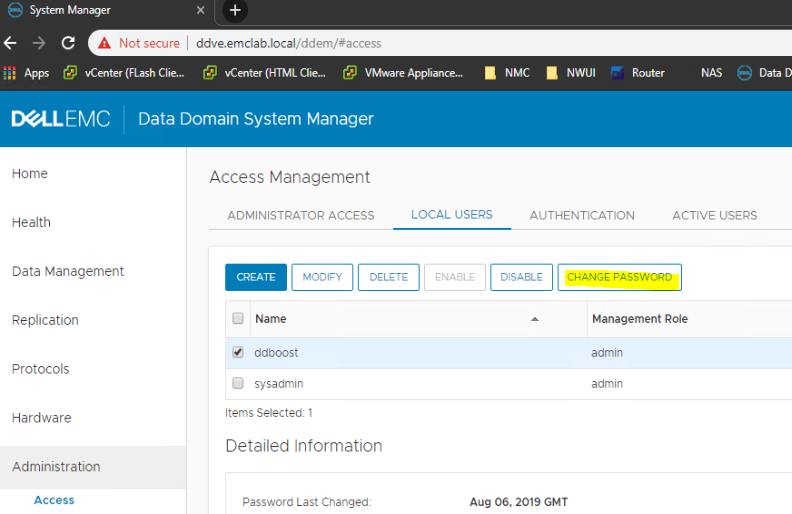Click the browser reload icon
Screen dimensions: 792x514
(68, 43)
